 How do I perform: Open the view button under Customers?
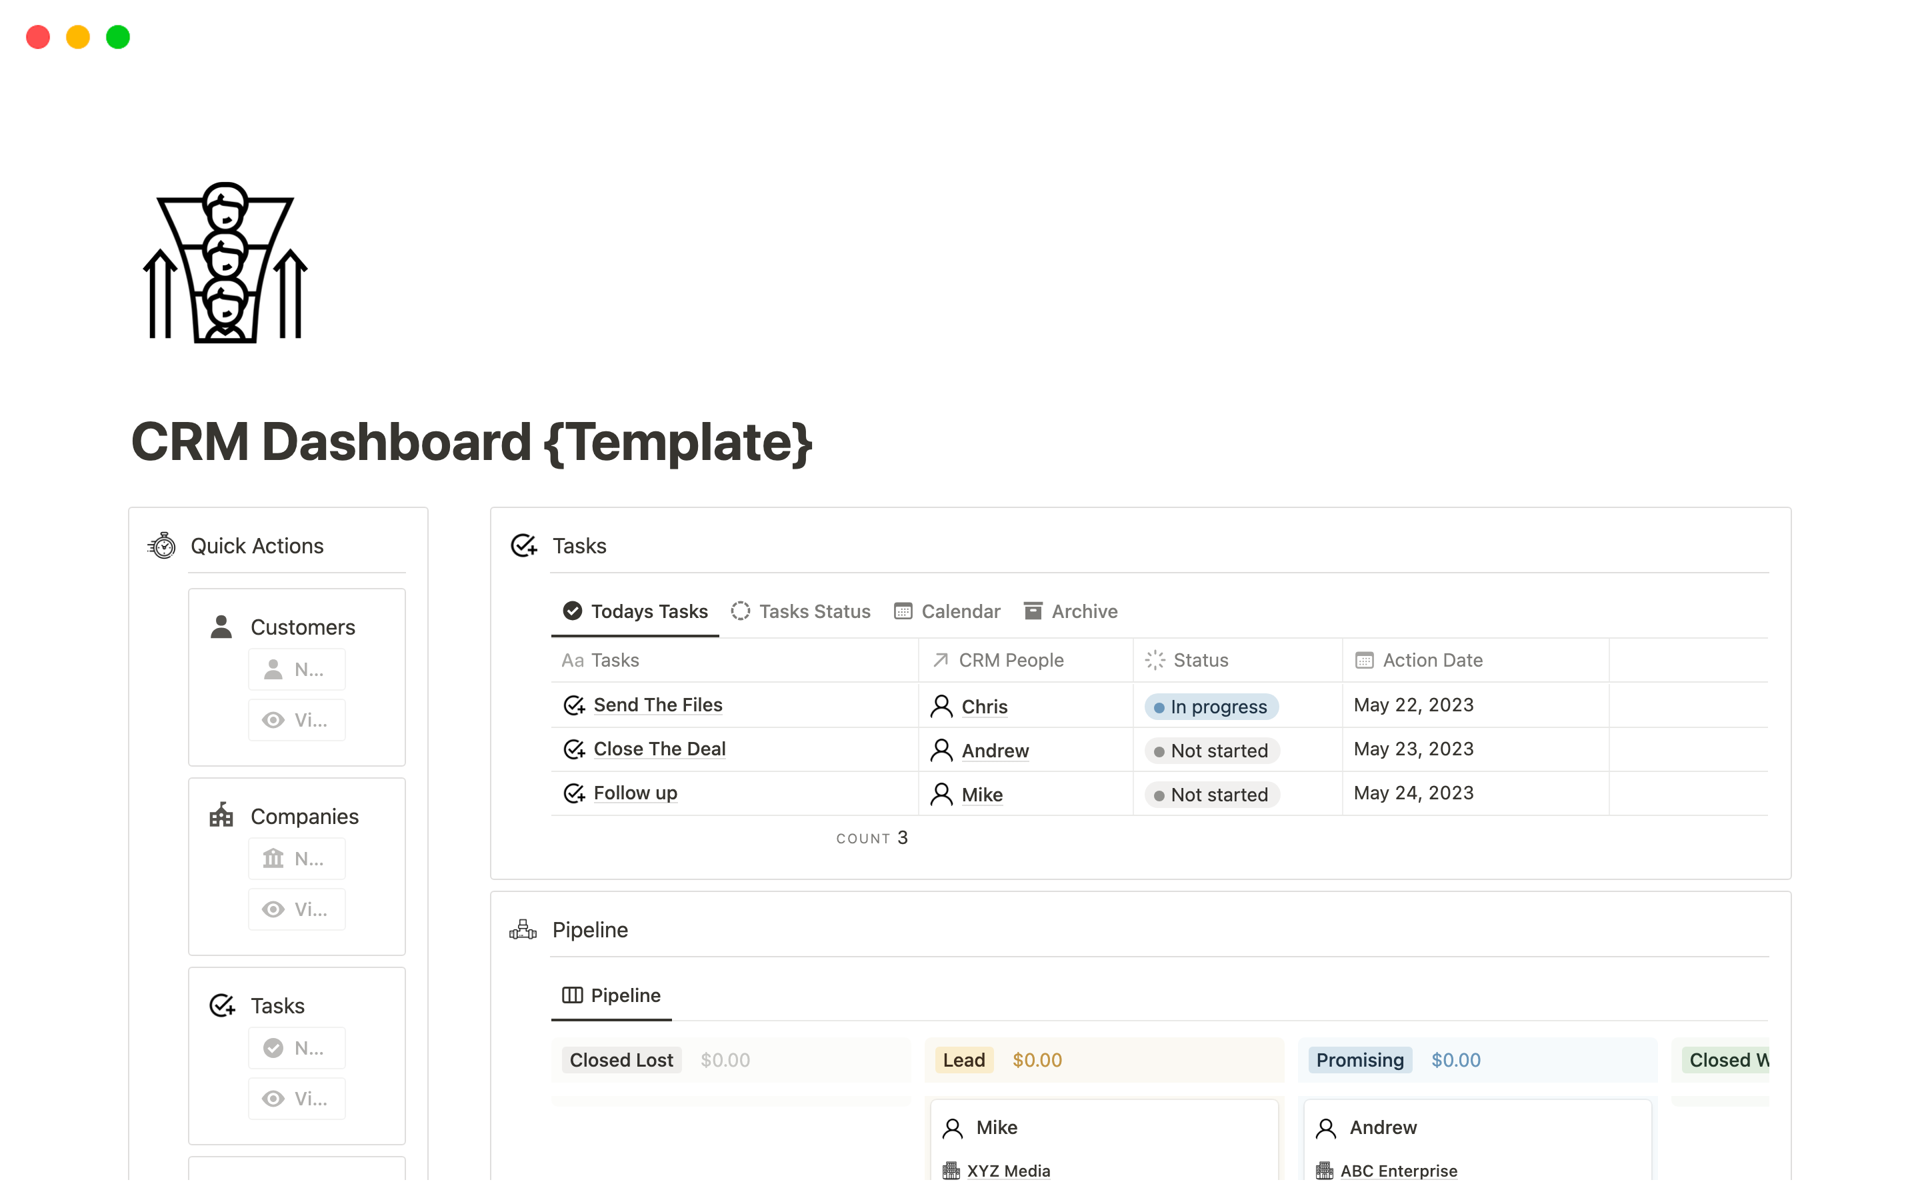(x=296, y=720)
